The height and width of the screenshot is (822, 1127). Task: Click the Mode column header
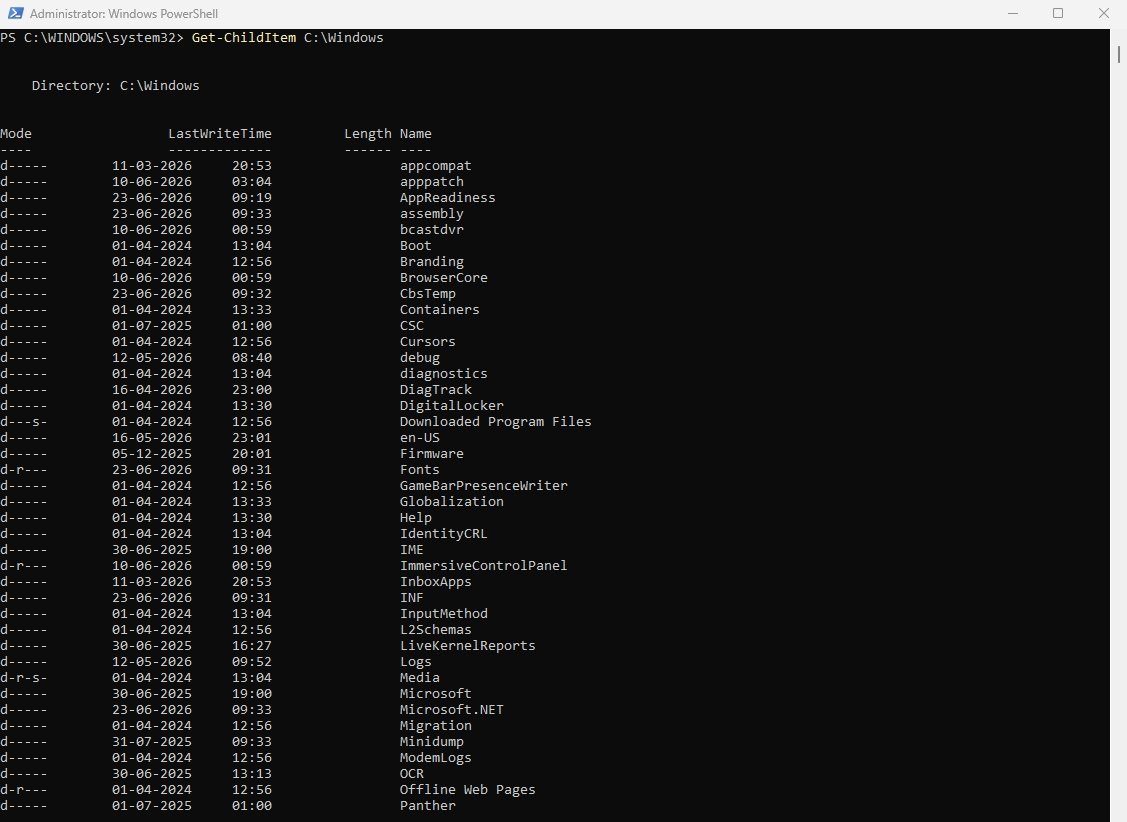(x=16, y=134)
